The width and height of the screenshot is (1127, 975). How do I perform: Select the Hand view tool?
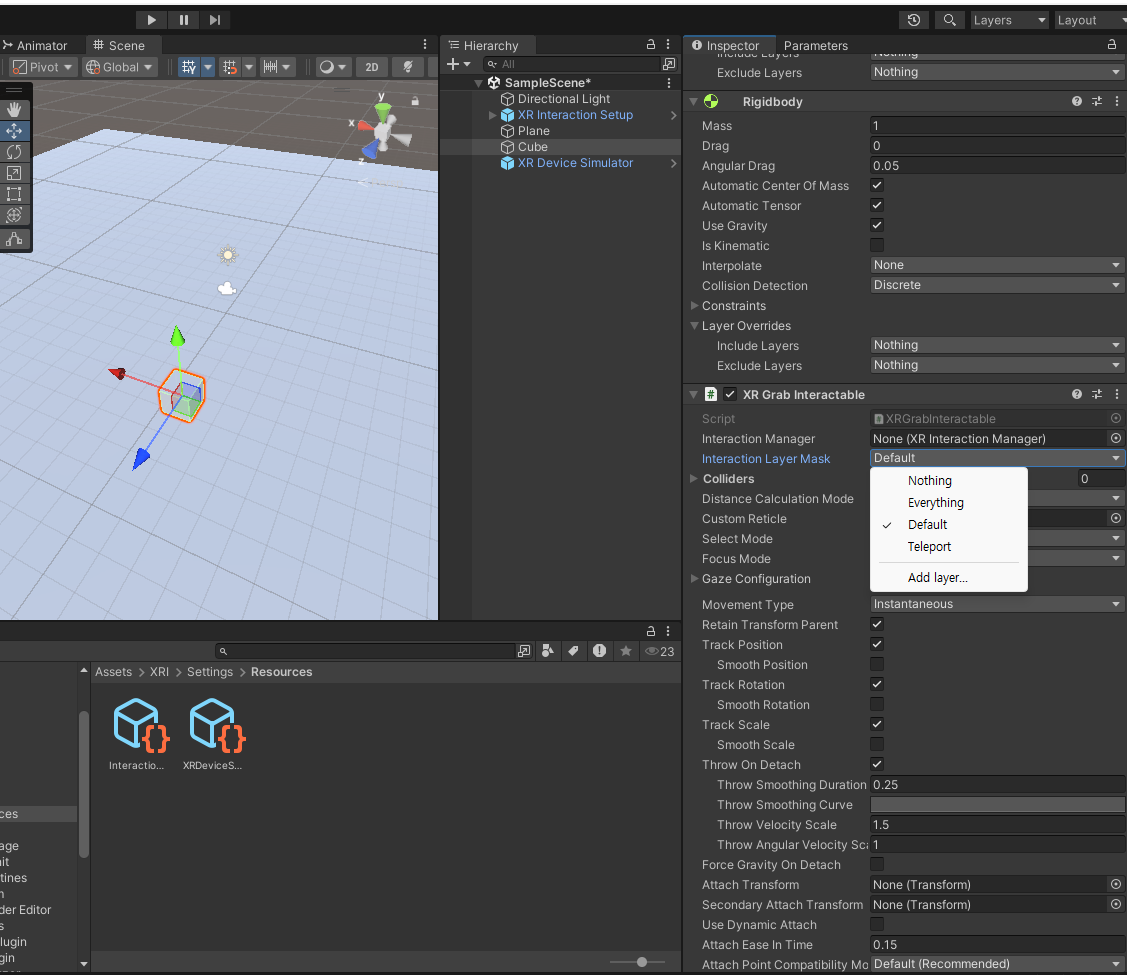coord(14,109)
